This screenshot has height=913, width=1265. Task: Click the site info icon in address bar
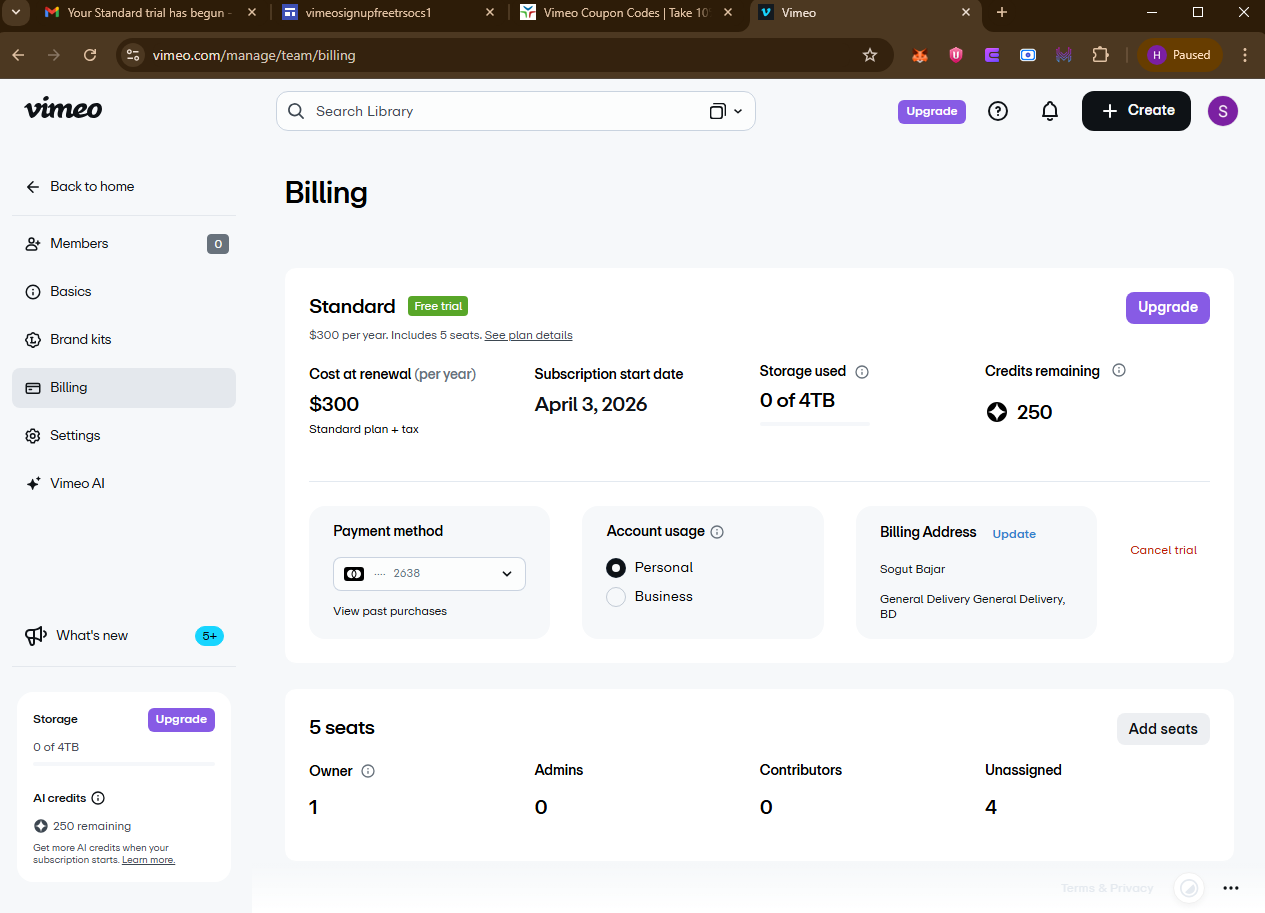tap(133, 55)
